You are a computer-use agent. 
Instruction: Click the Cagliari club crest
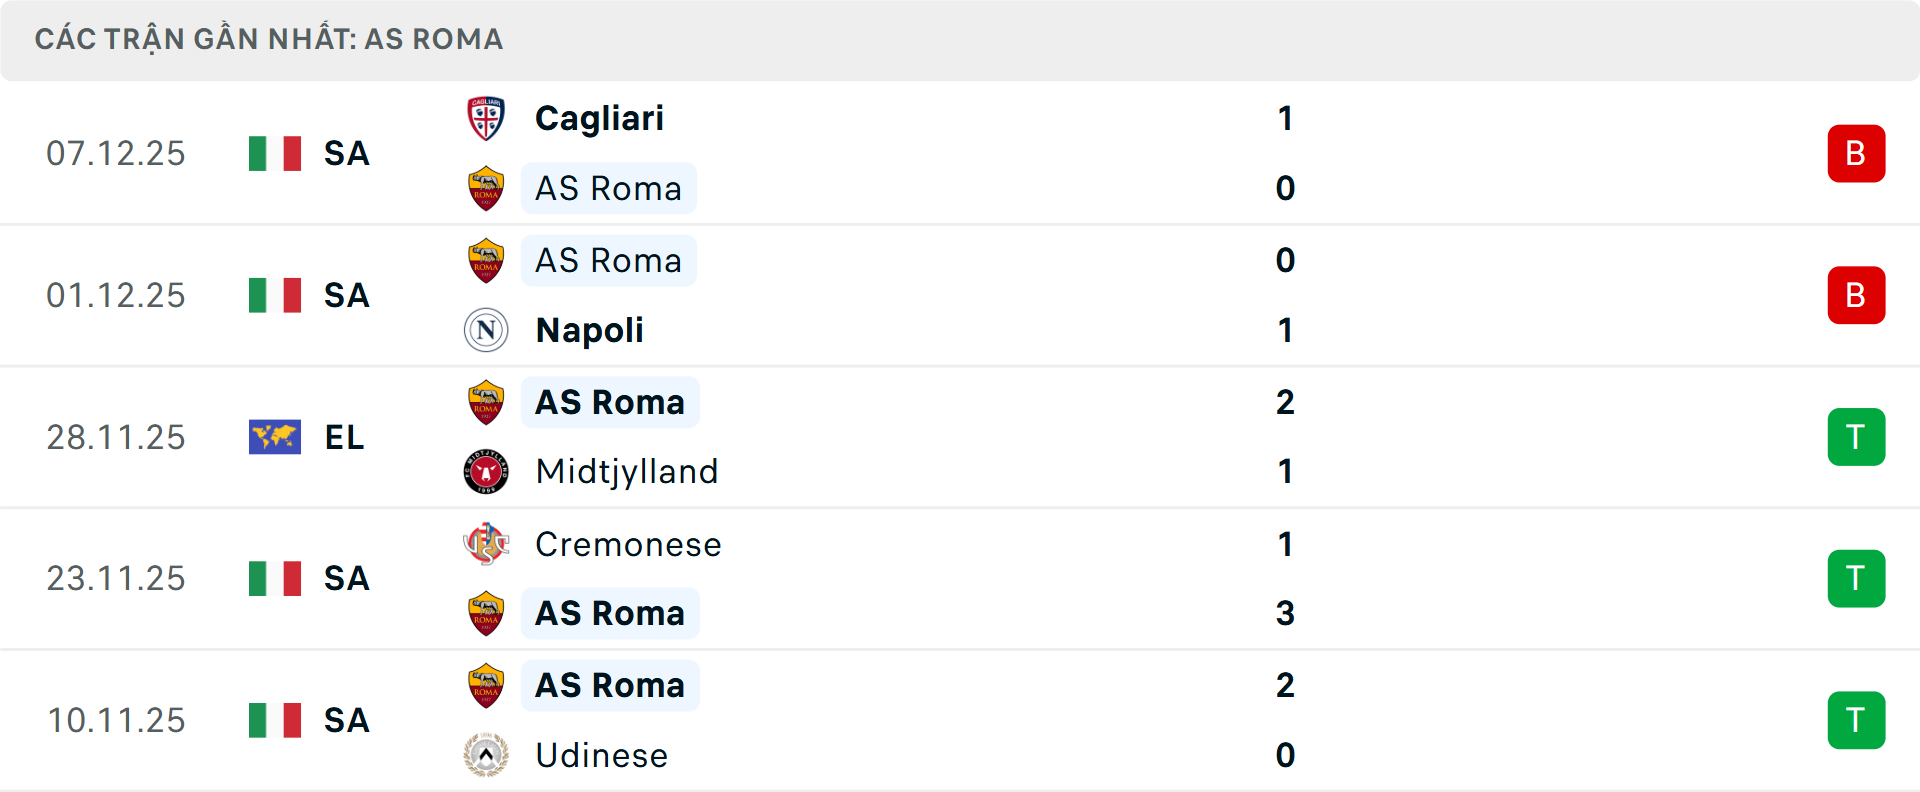click(487, 117)
